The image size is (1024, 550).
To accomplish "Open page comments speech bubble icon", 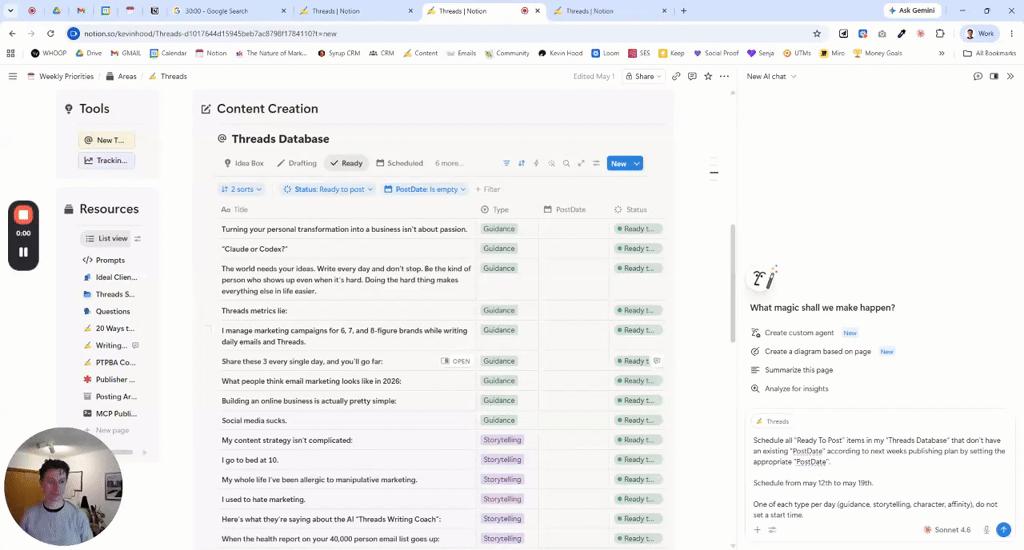I will pos(692,76).
